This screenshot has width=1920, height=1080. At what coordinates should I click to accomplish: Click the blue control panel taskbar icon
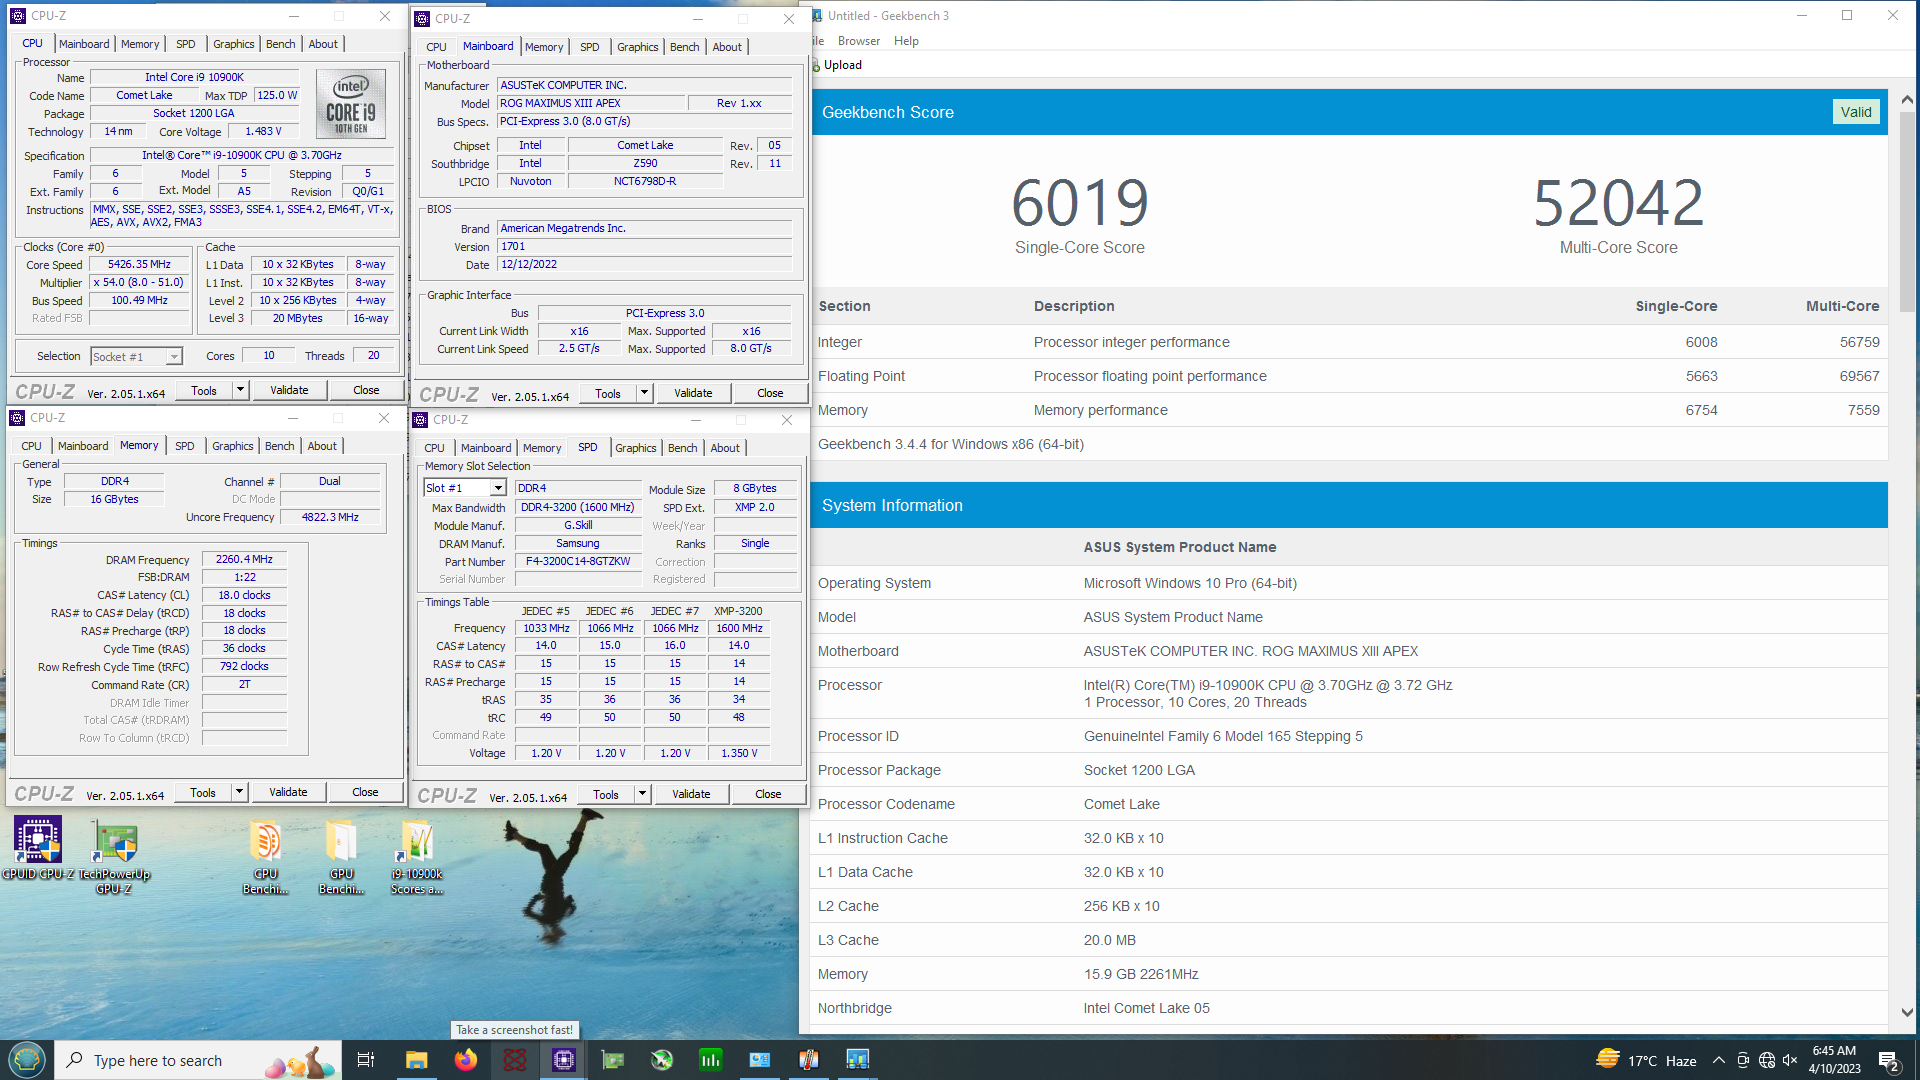point(759,1060)
